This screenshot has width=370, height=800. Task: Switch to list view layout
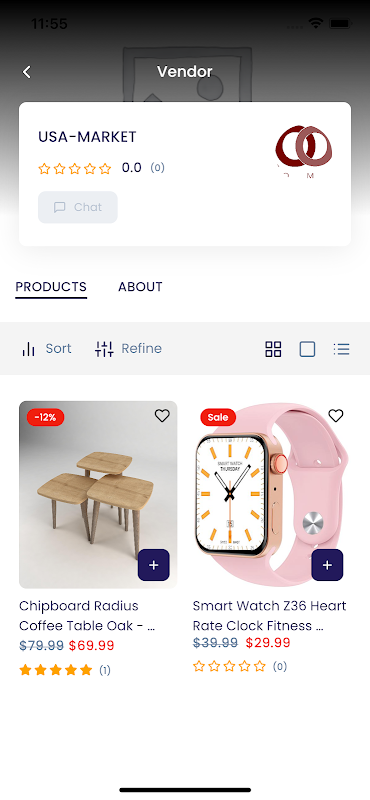341,349
